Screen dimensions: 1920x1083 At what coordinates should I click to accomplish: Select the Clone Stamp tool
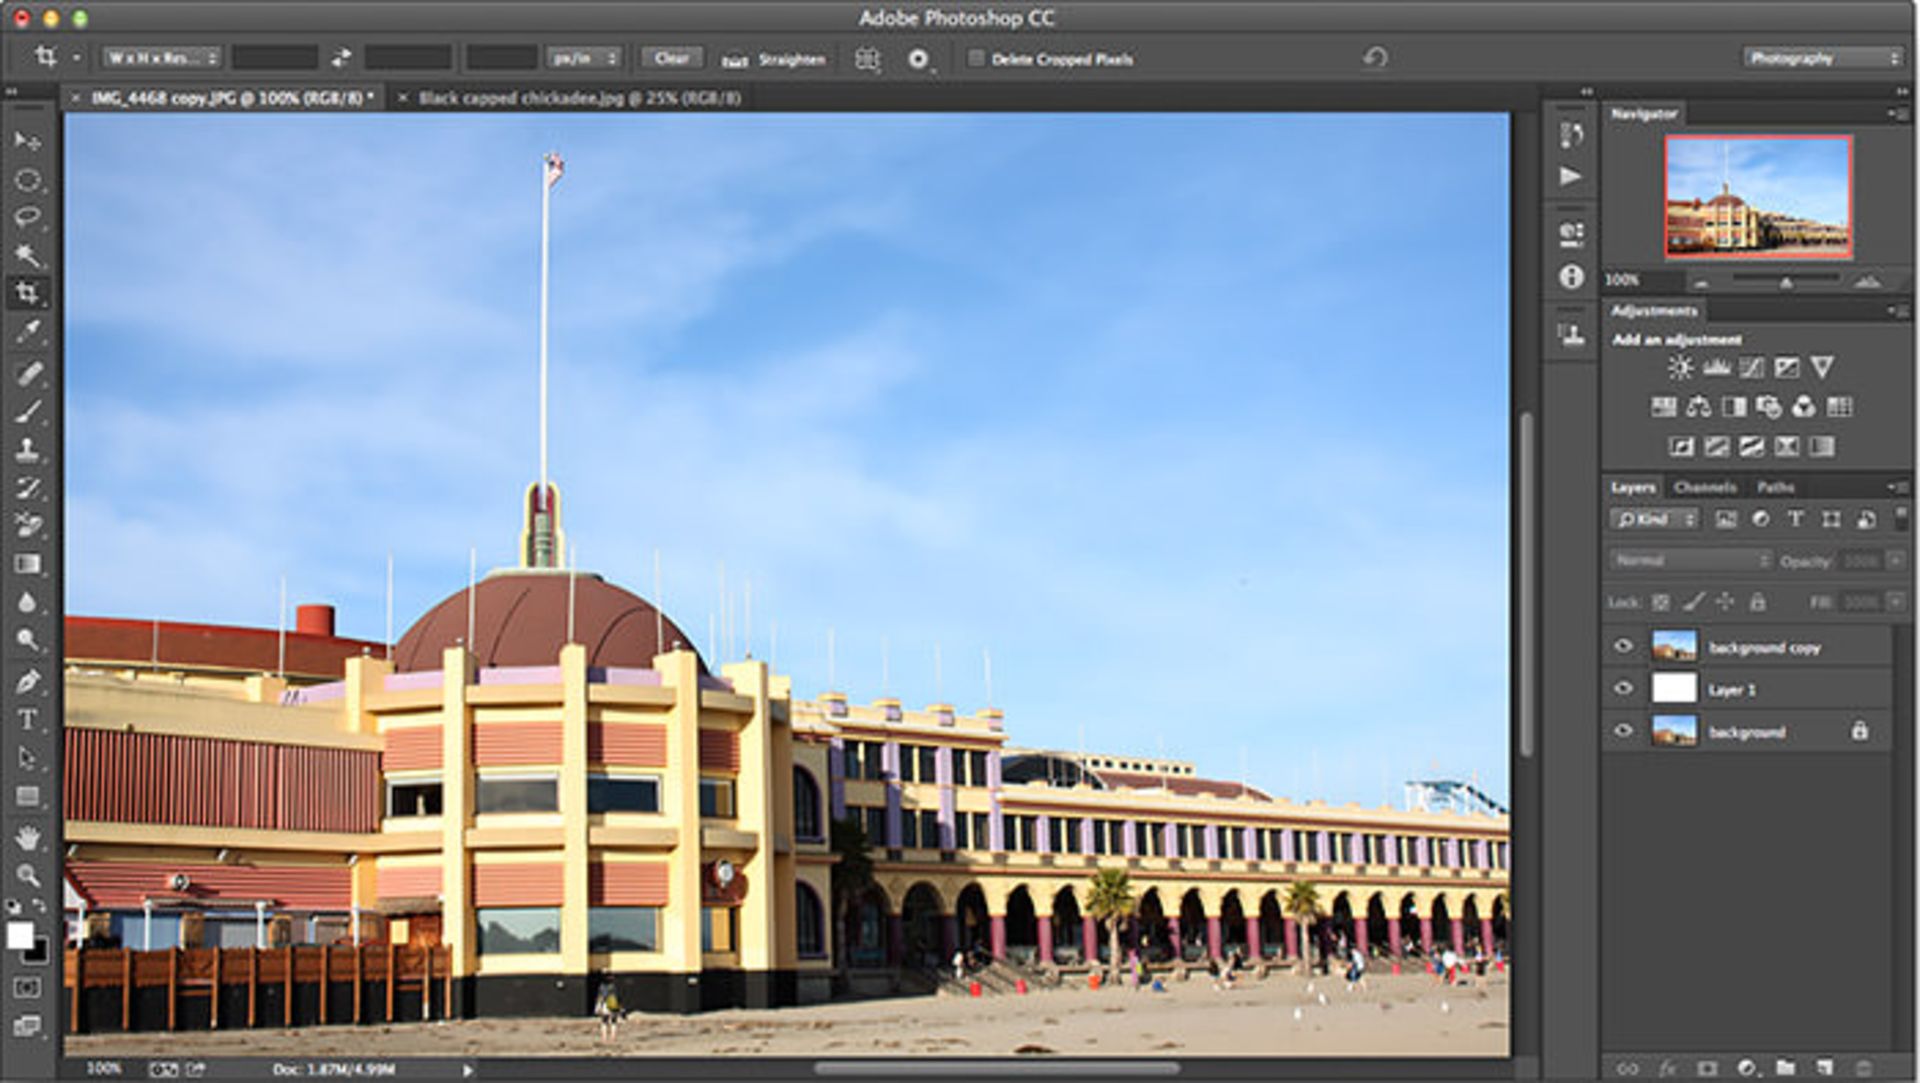(x=27, y=449)
